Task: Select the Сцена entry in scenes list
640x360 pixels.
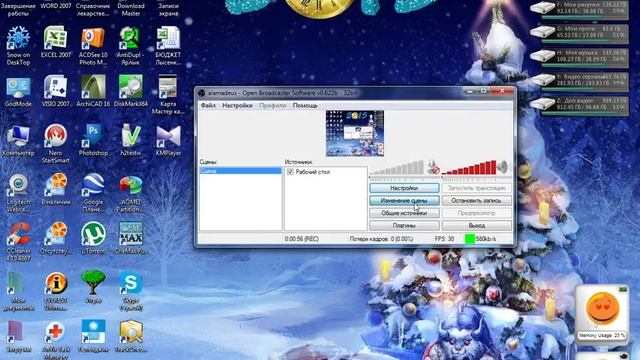Action: [x=240, y=171]
